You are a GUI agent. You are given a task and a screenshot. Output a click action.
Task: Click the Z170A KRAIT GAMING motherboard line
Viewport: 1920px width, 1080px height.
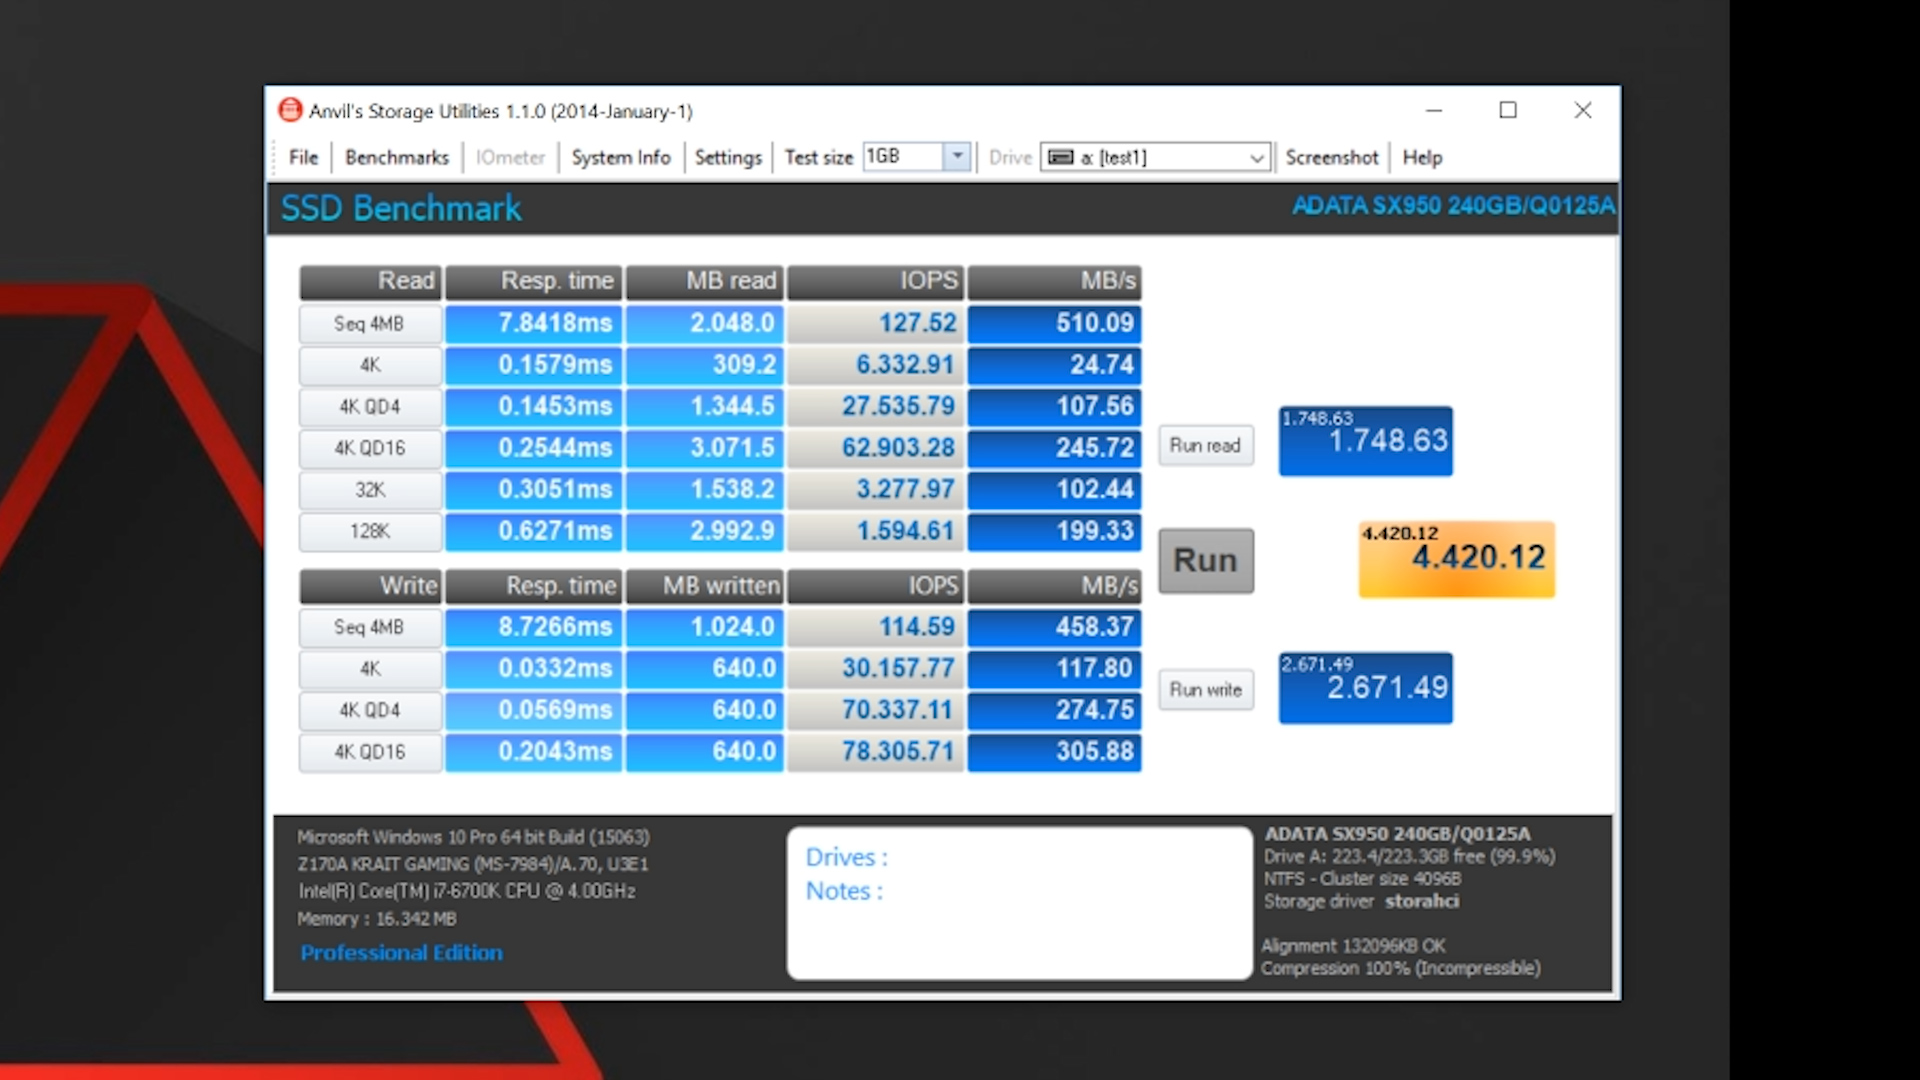[472, 864]
